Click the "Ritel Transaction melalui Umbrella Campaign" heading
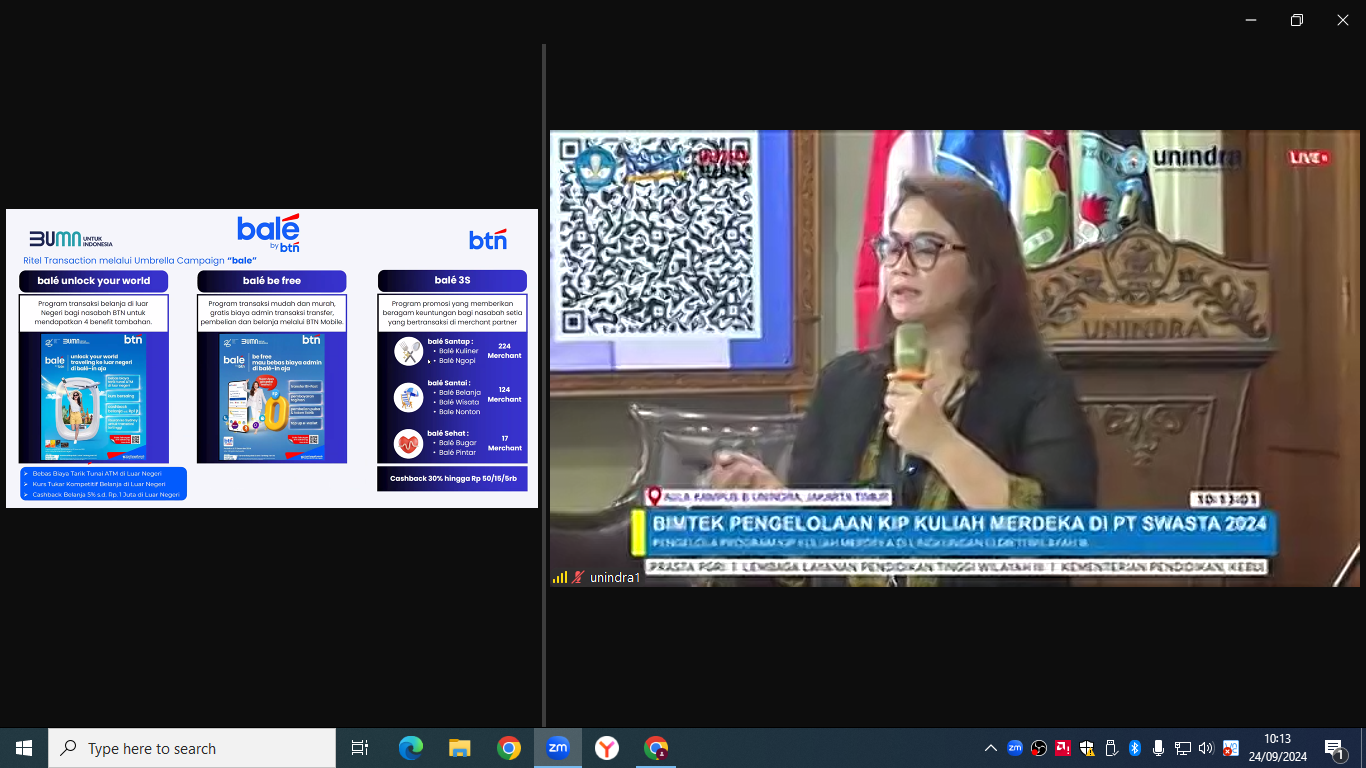Screen dimensions: 1366x768 coord(125,260)
